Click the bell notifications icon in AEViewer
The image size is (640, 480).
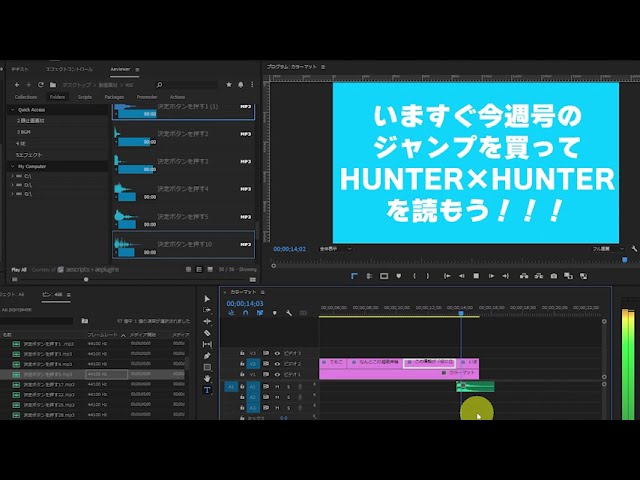tap(241, 84)
